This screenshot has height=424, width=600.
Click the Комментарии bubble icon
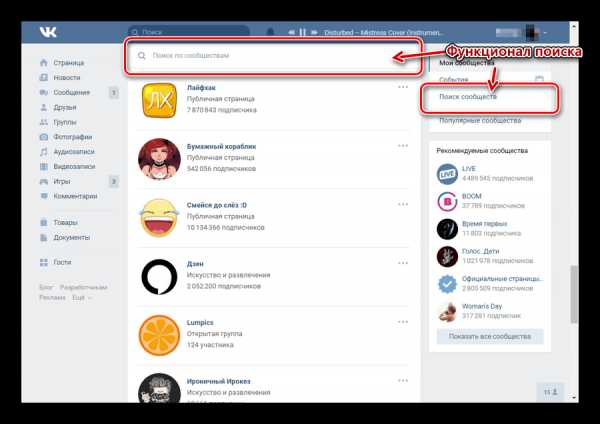[44, 196]
